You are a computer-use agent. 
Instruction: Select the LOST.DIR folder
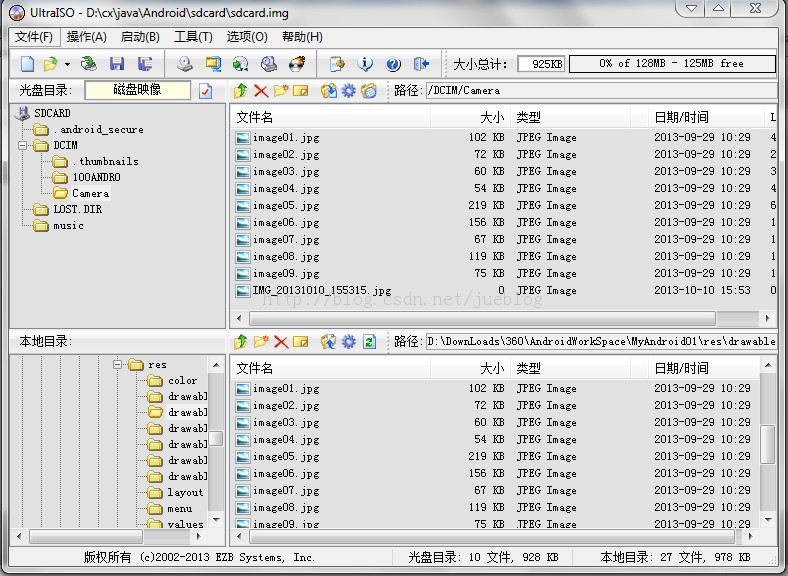pos(78,209)
